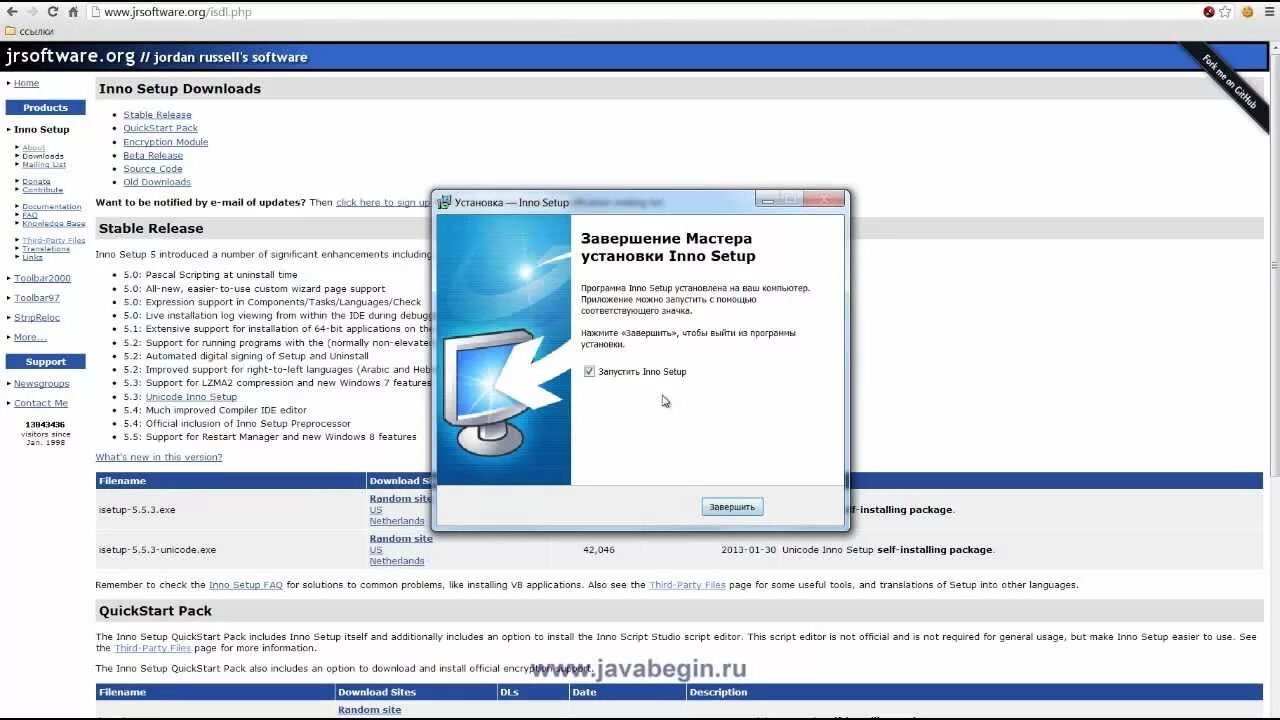The height and width of the screenshot is (720, 1280).
Task: Open the Donate sidebar link
Action: [x=36, y=181]
